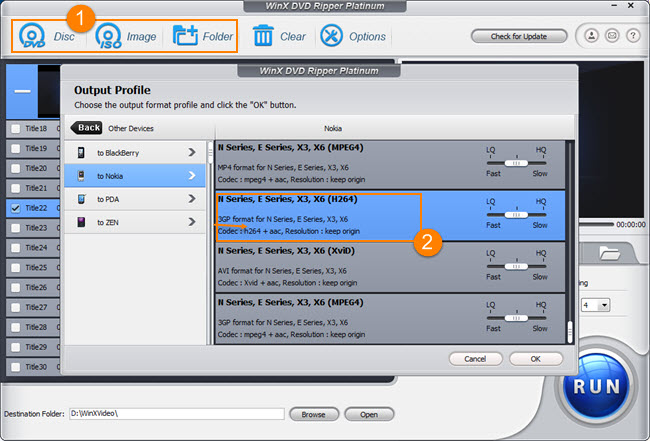Click the Nokia phone icon
Image resolution: width=650 pixels, height=441 pixels.
coord(81,176)
